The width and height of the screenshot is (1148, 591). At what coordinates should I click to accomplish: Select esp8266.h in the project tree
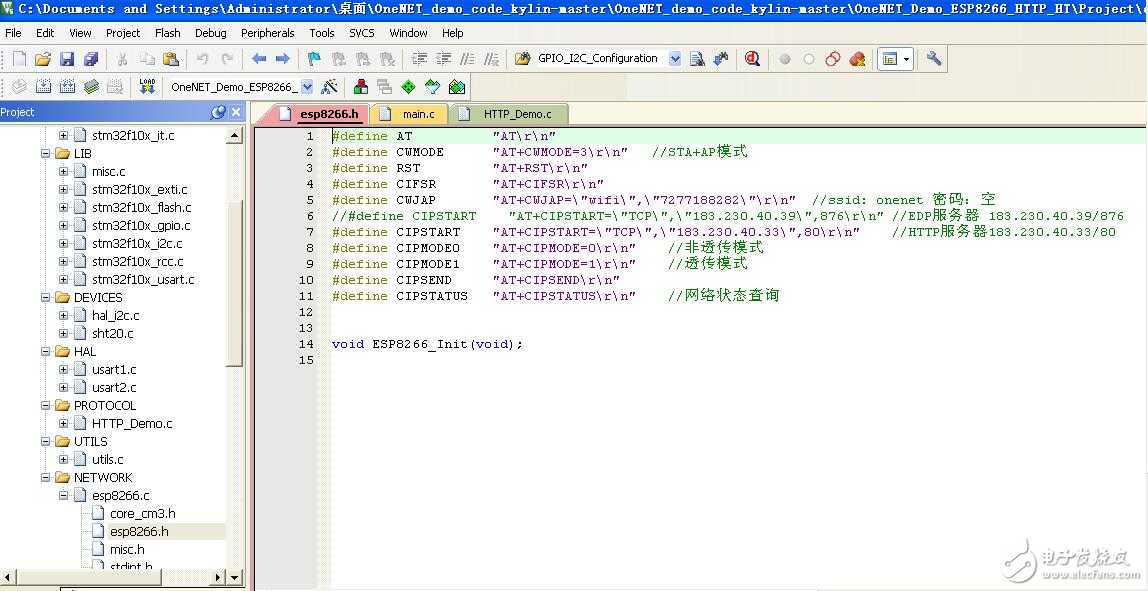139,532
